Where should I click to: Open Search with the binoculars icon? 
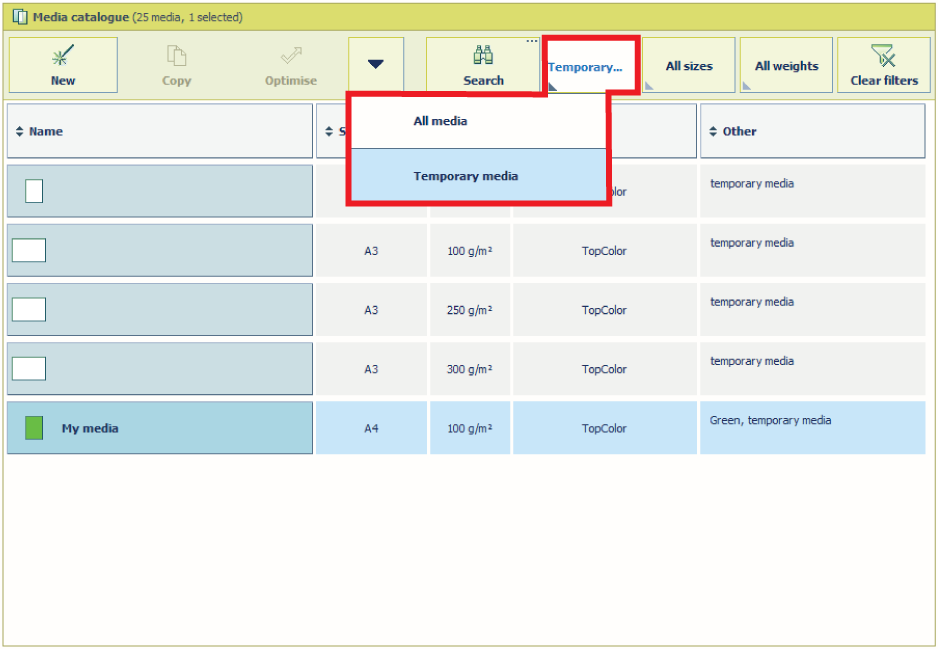click(483, 56)
